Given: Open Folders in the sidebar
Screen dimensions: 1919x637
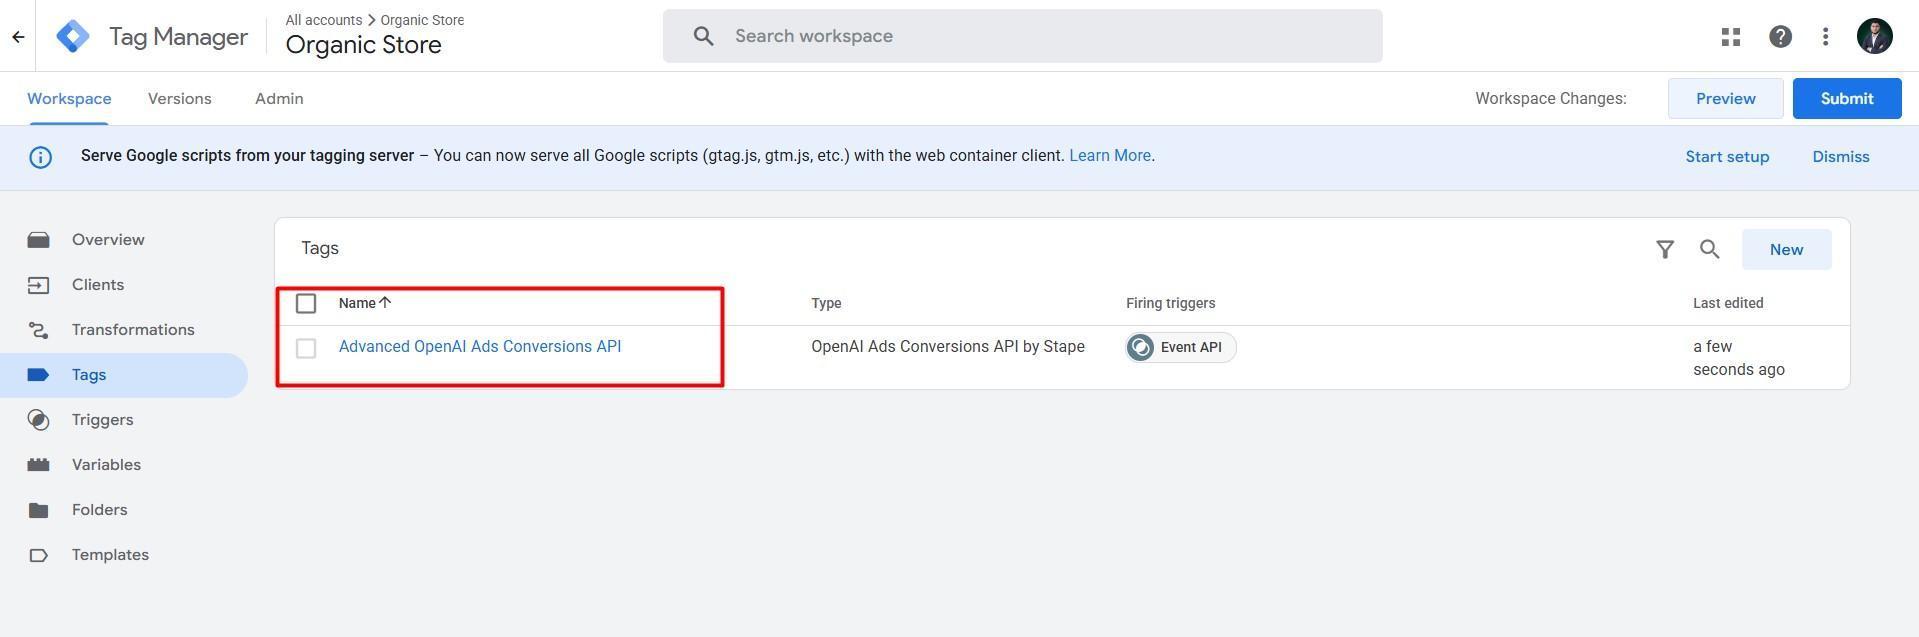Looking at the screenshot, I should [99, 510].
